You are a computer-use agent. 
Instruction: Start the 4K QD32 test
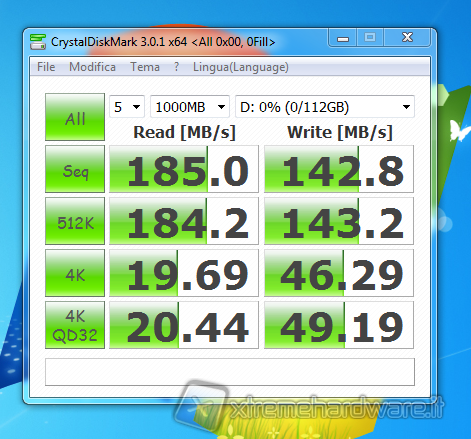[x=75, y=325]
